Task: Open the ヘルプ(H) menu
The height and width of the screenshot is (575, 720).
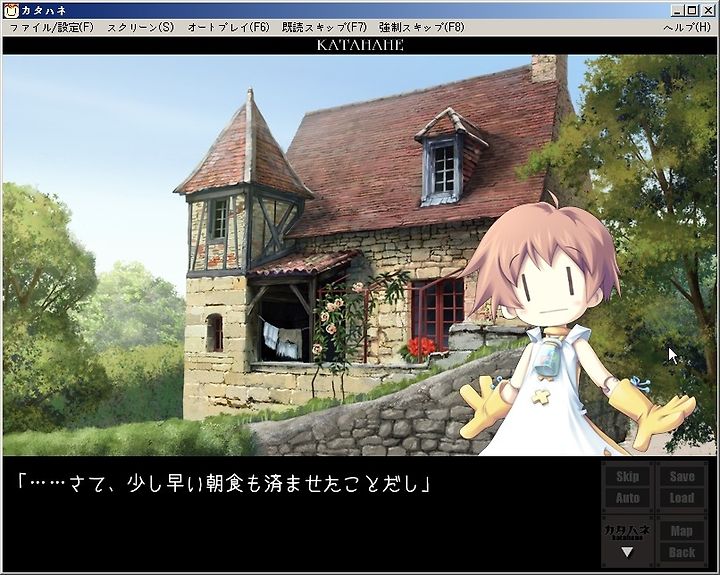Action: point(687,28)
